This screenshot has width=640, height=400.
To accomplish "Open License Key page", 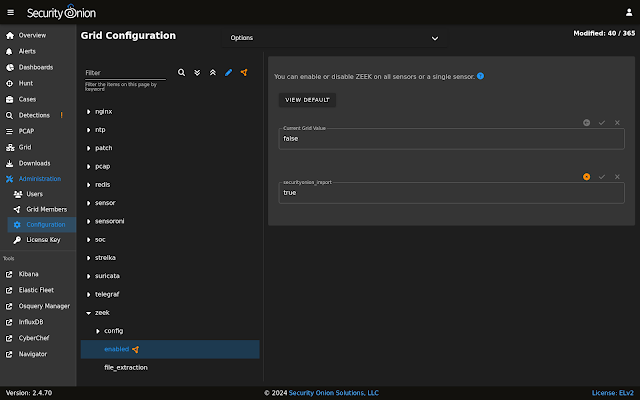I will [42, 240].
